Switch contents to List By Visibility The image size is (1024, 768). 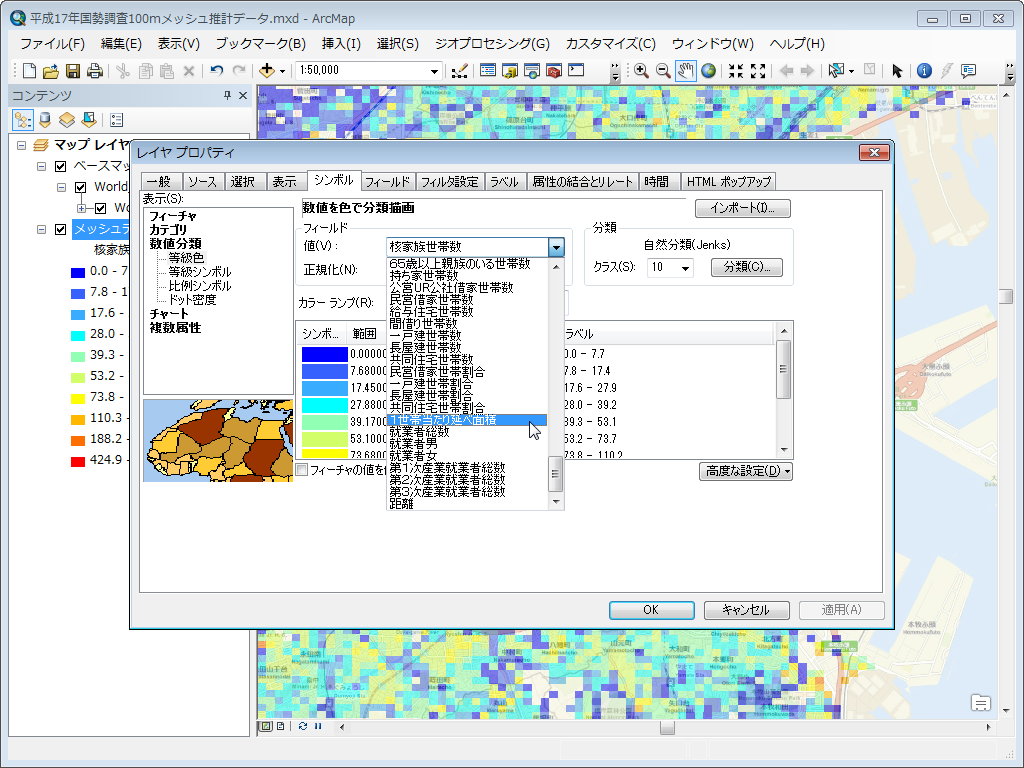pos(67,120)
